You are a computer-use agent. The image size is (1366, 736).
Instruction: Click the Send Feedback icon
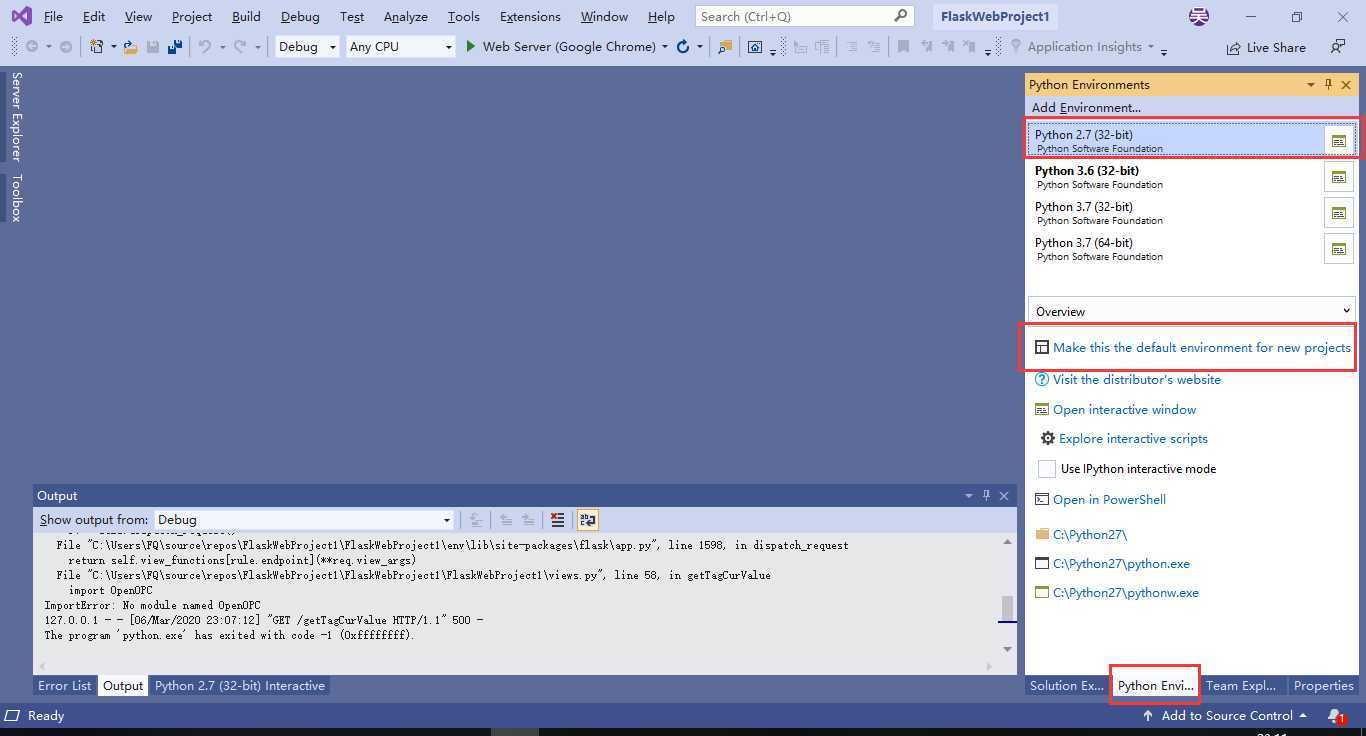click(x=1337, y=47)
